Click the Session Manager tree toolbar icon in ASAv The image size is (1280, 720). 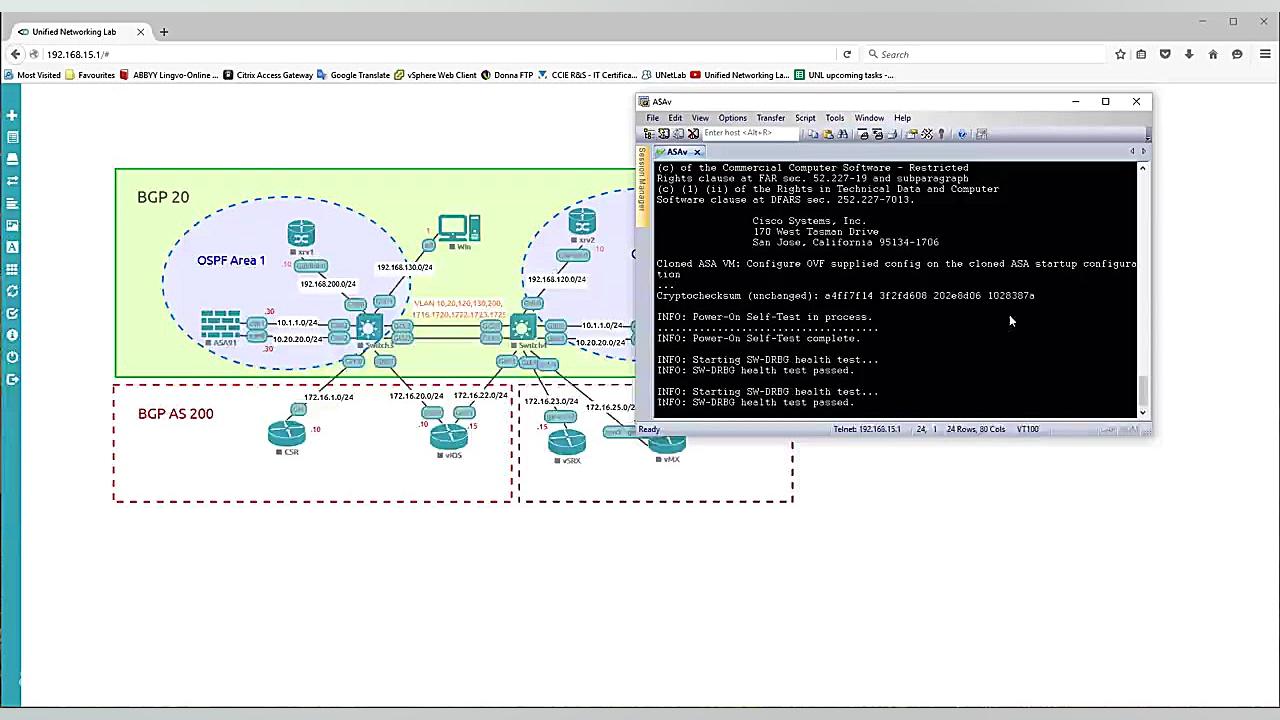point(649,133)
